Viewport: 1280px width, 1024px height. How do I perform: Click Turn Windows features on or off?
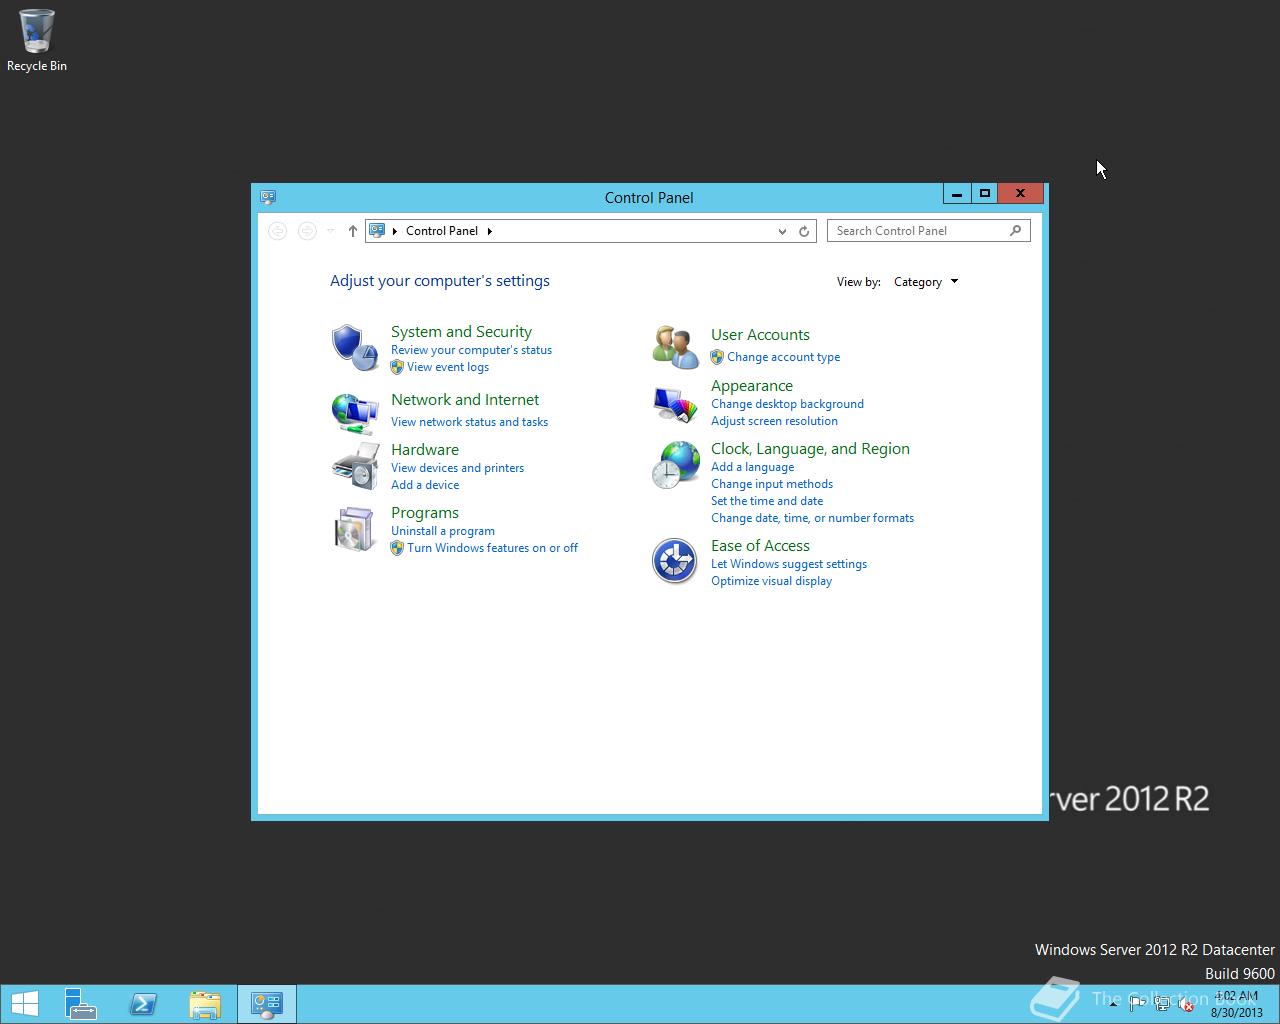(492, 548)
